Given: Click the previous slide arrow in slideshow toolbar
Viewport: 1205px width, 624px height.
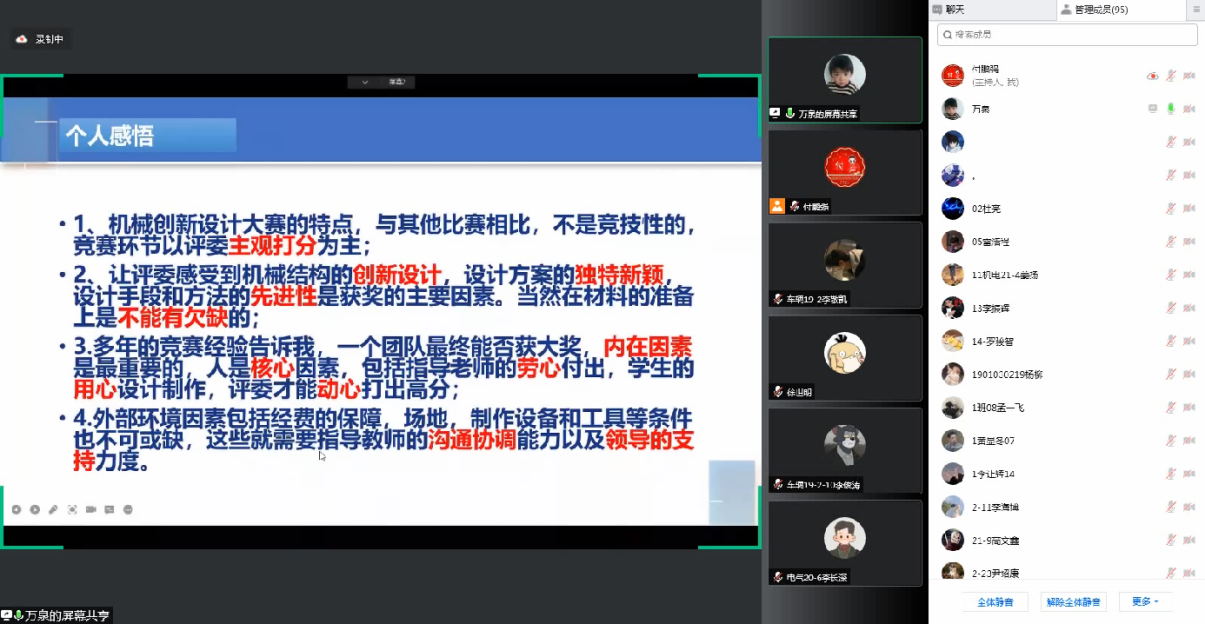Looking at the screenshot, I should tap(16, 510).
